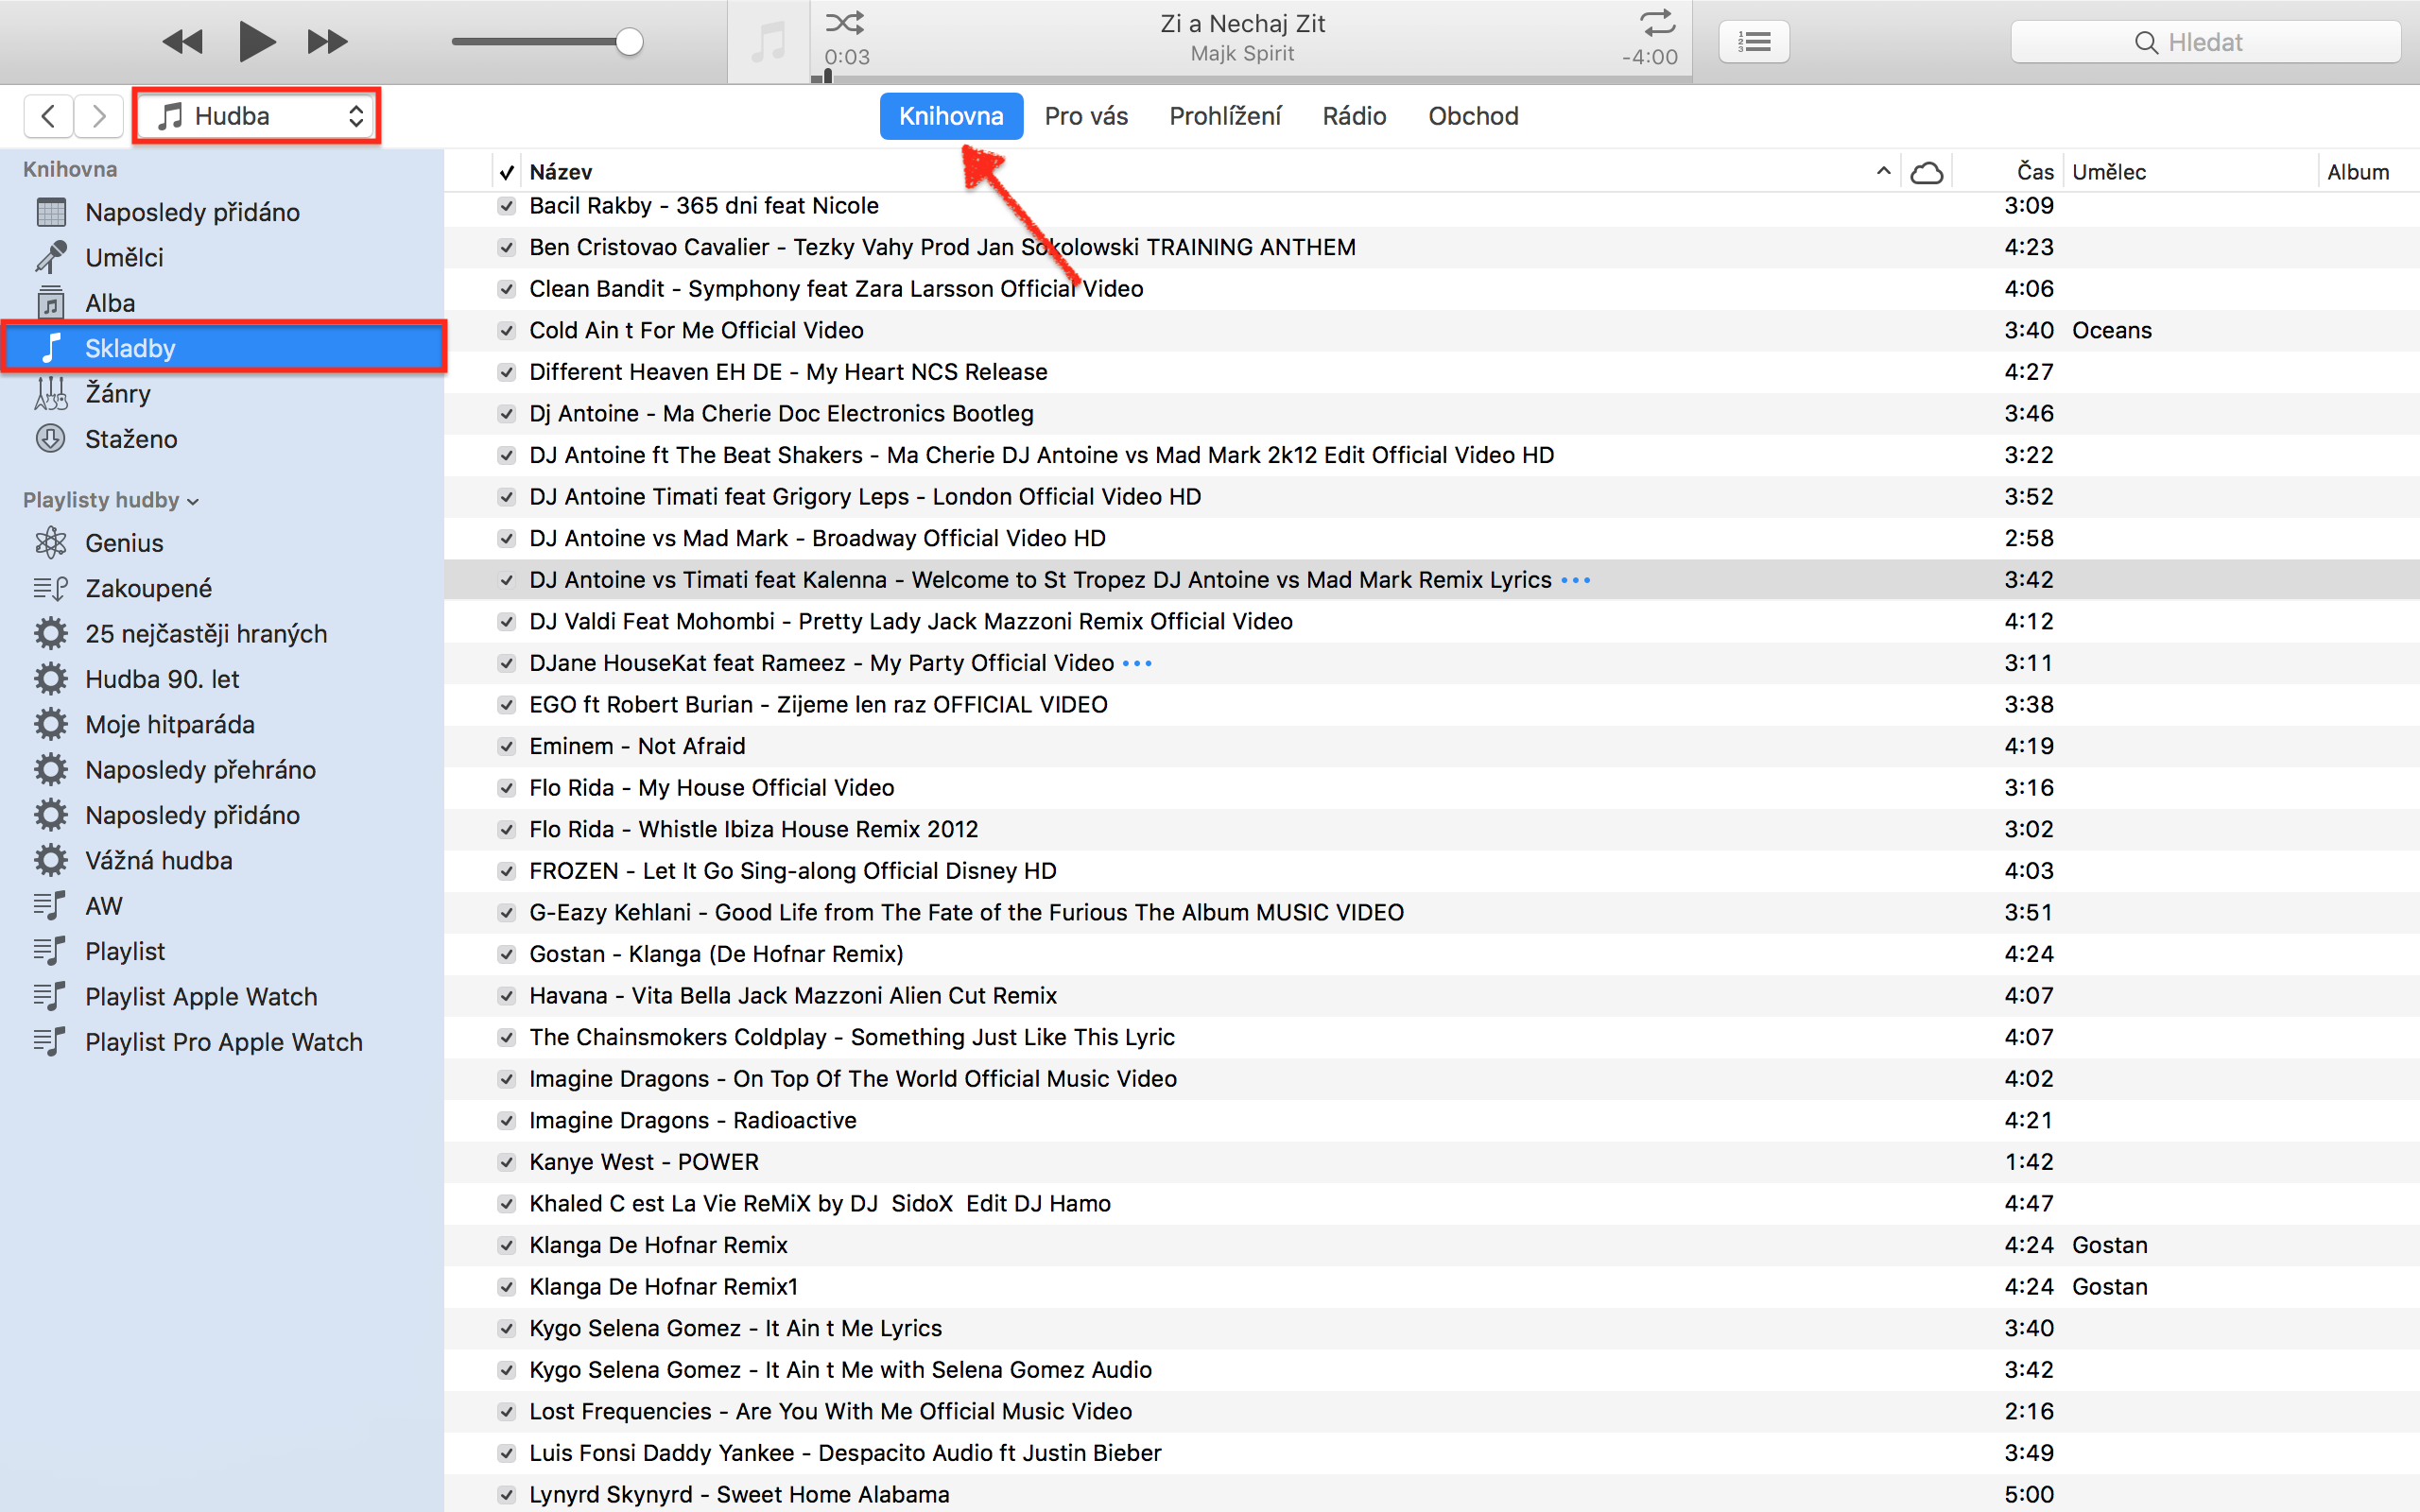
Task: Open Naposledy přidáno smart playlist under playlists
Action: [222, 815]
